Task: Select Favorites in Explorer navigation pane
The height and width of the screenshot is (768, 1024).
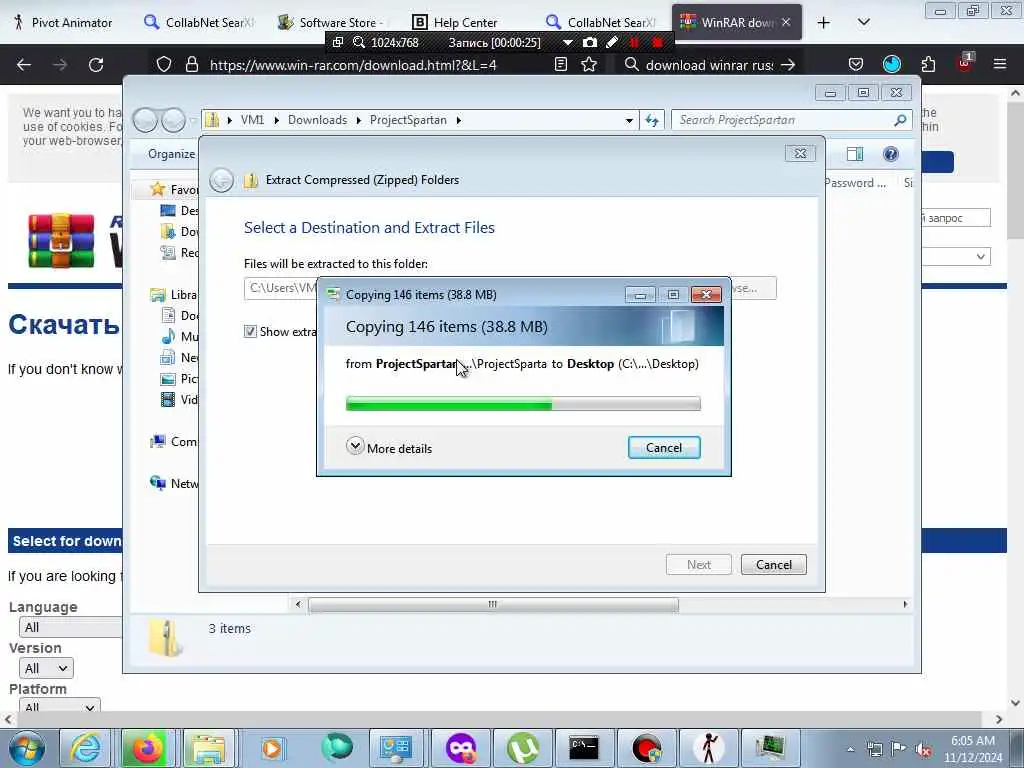Action: pyautogui.click(x=174, y=189)
